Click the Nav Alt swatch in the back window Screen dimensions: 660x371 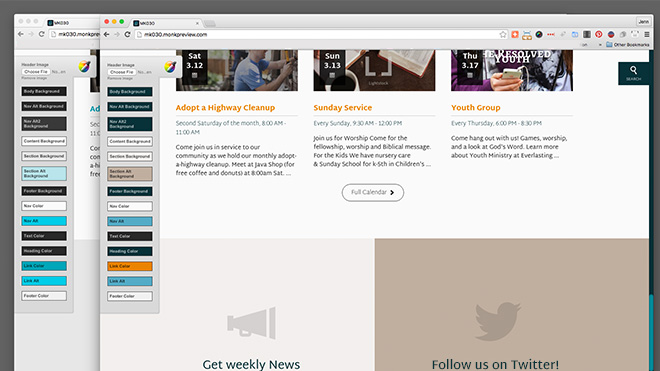[x=44, y=221]
